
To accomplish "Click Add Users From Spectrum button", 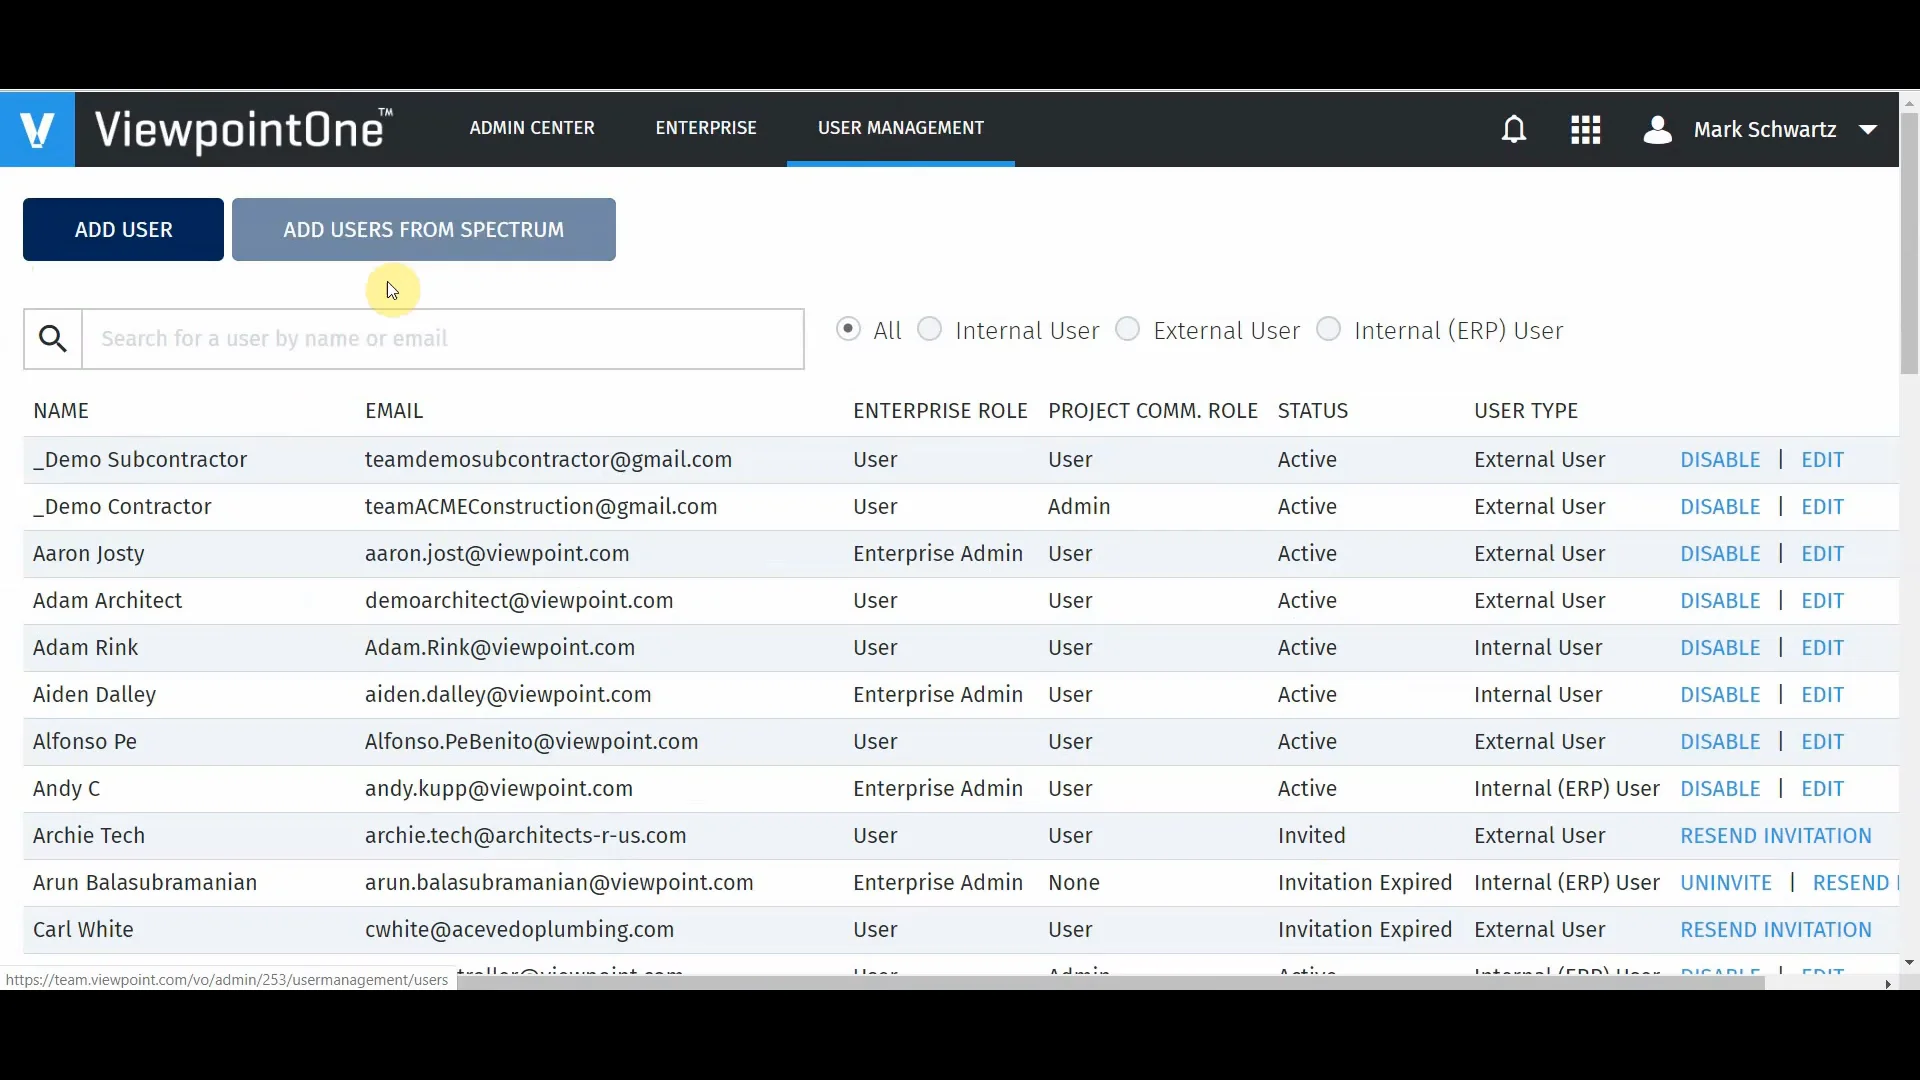I will [424, 230].
